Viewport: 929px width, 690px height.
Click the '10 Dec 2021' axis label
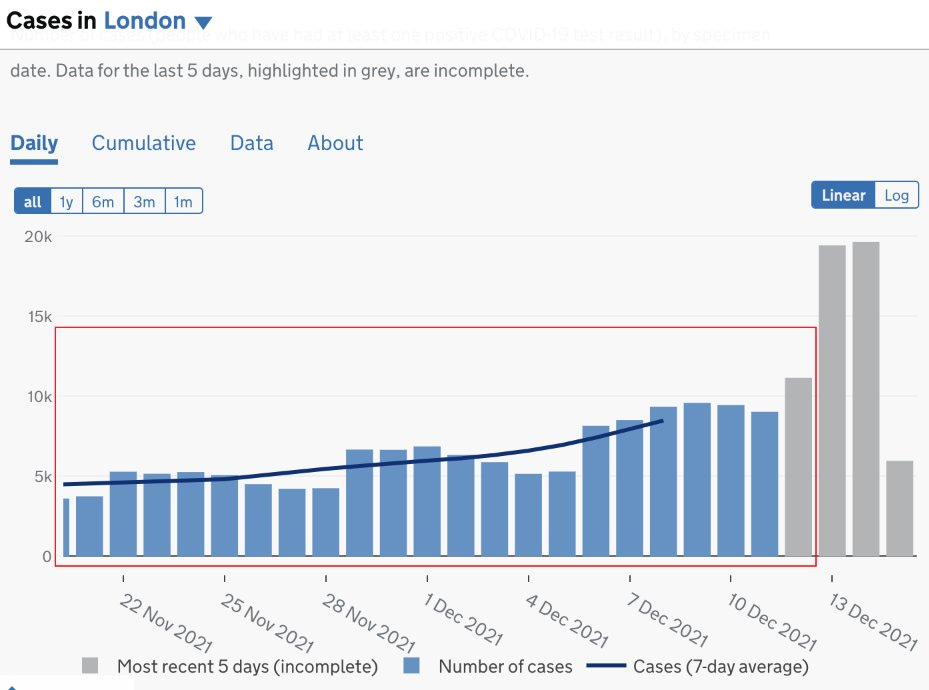click(x=772, y=621)
